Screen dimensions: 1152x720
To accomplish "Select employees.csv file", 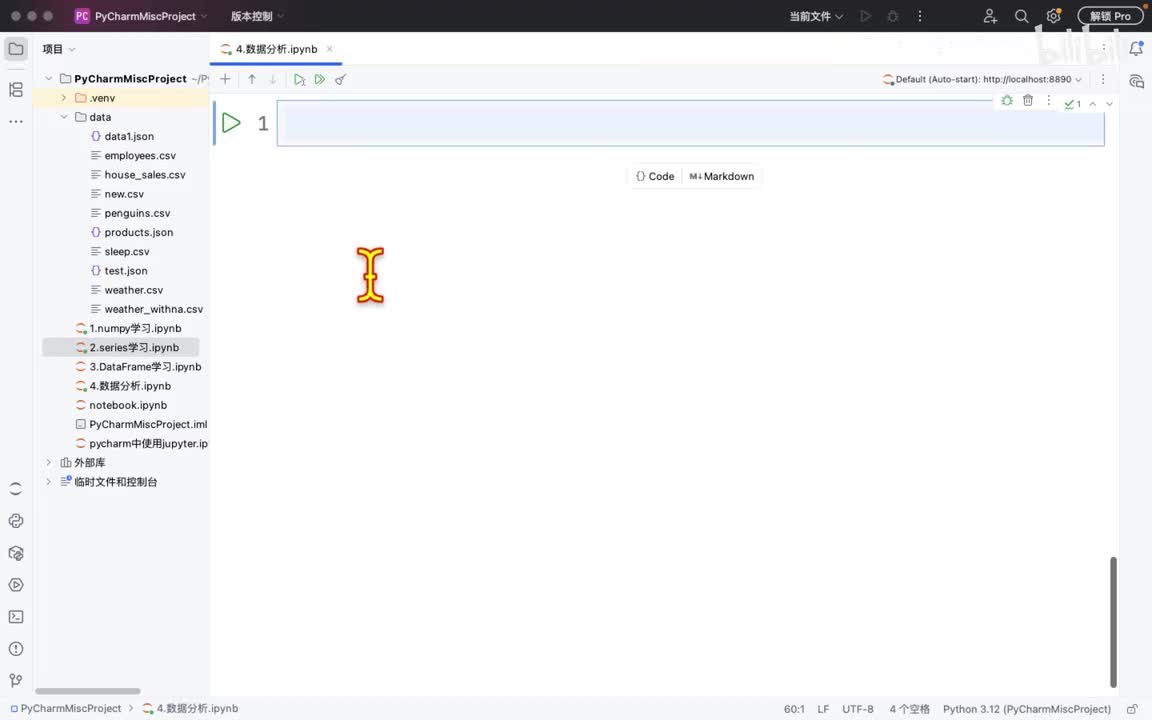I will 140,155.
